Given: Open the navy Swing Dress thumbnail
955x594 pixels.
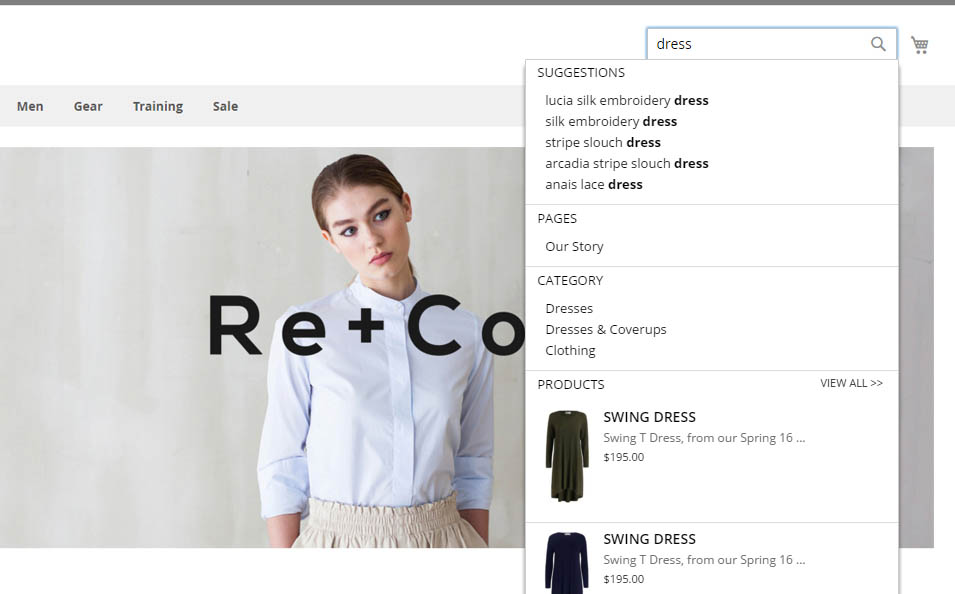Looking at the screenshot, I should pos(567,562).
